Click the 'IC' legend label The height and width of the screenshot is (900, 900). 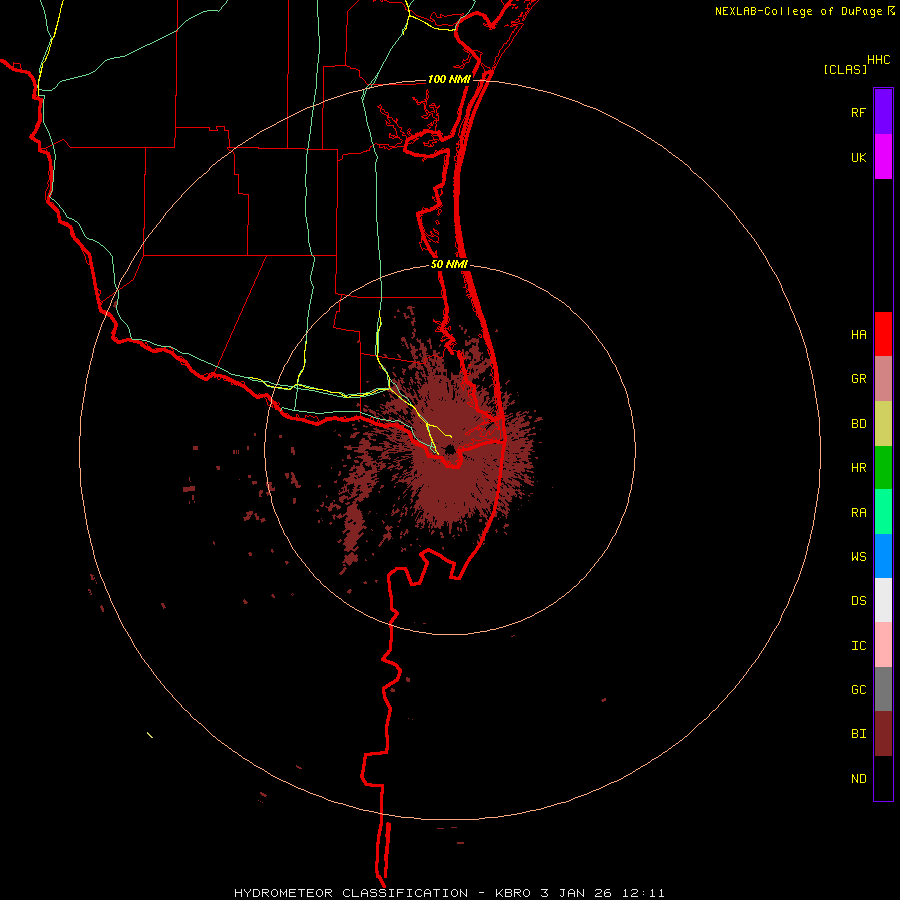coord(858,646)
